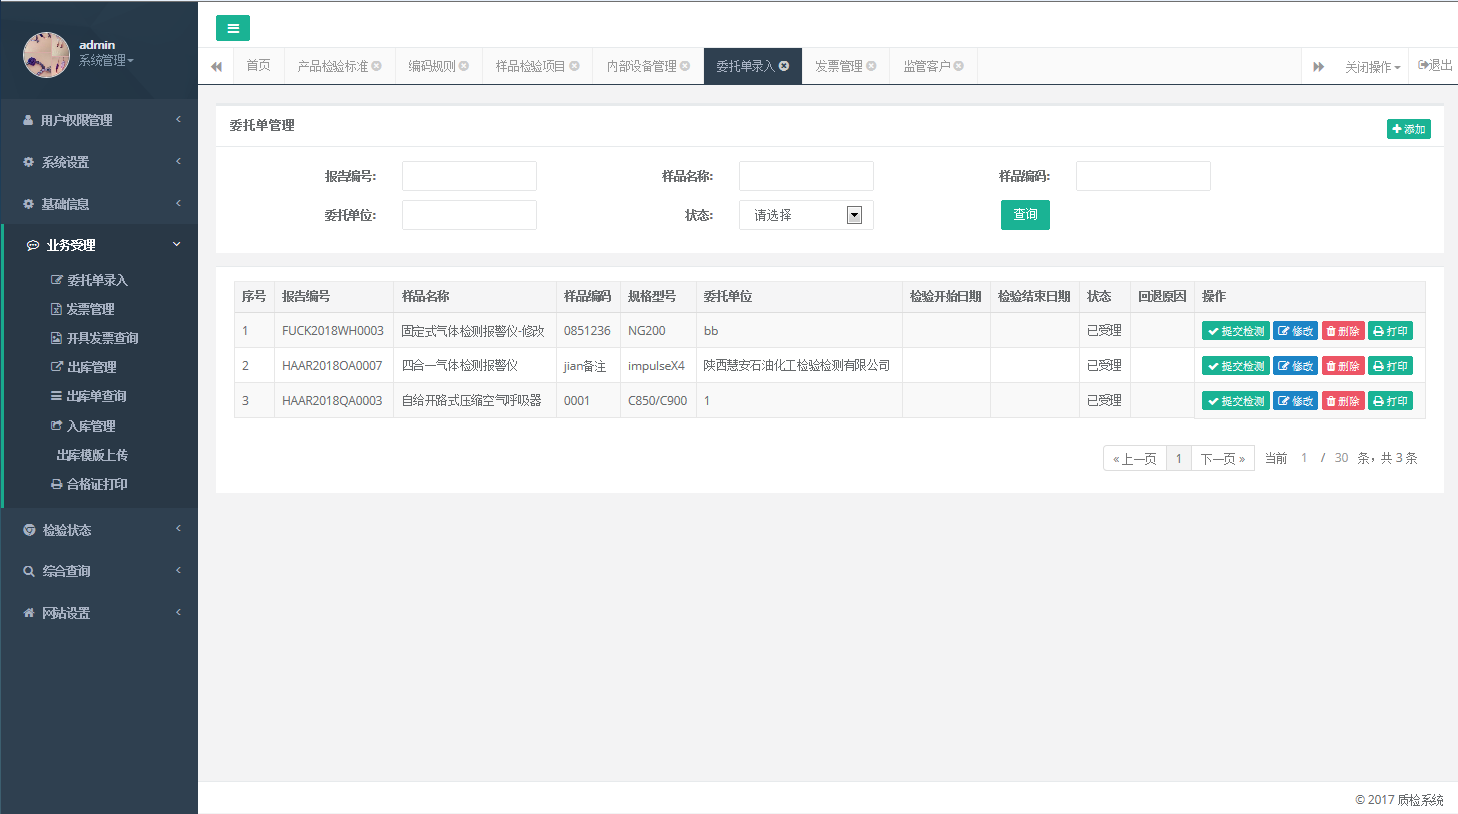
Task: Print the first row using 打印
Action: pos(1390,331)
